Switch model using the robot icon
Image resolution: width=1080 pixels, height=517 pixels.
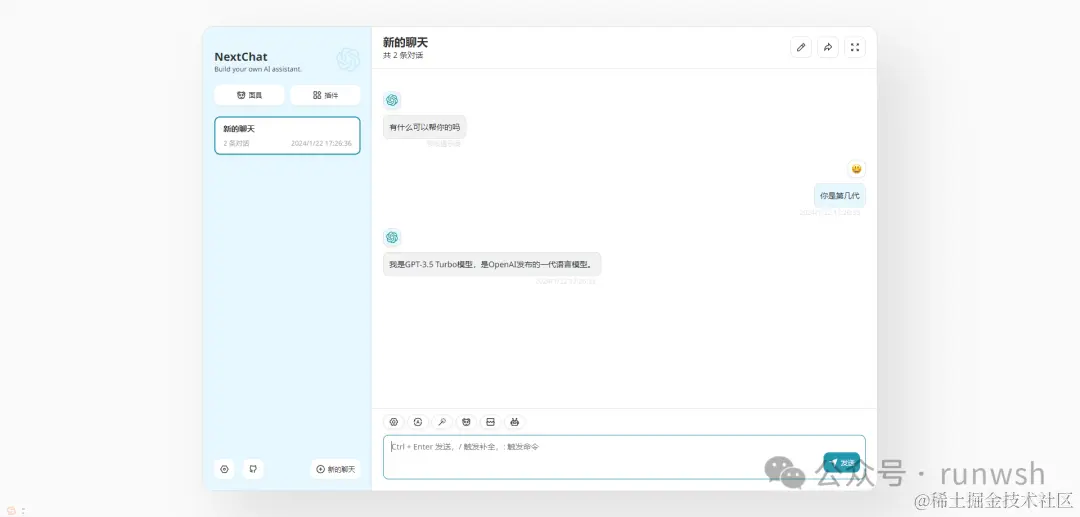point(514,422)
